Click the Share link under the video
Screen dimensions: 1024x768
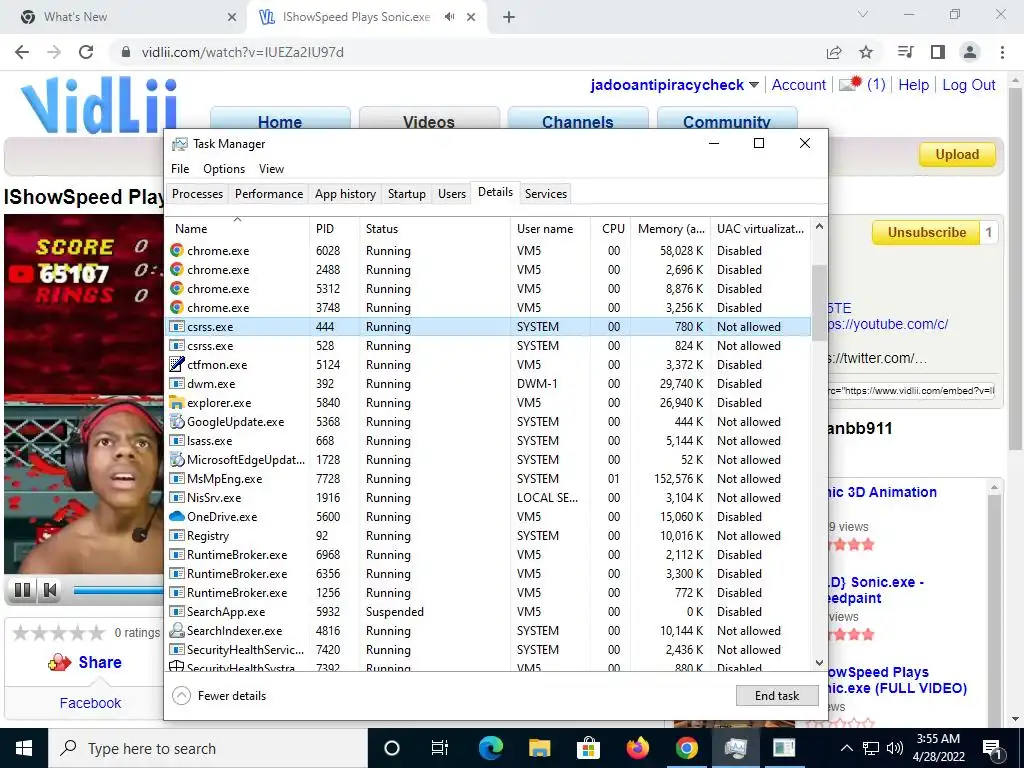click(100, 662)
